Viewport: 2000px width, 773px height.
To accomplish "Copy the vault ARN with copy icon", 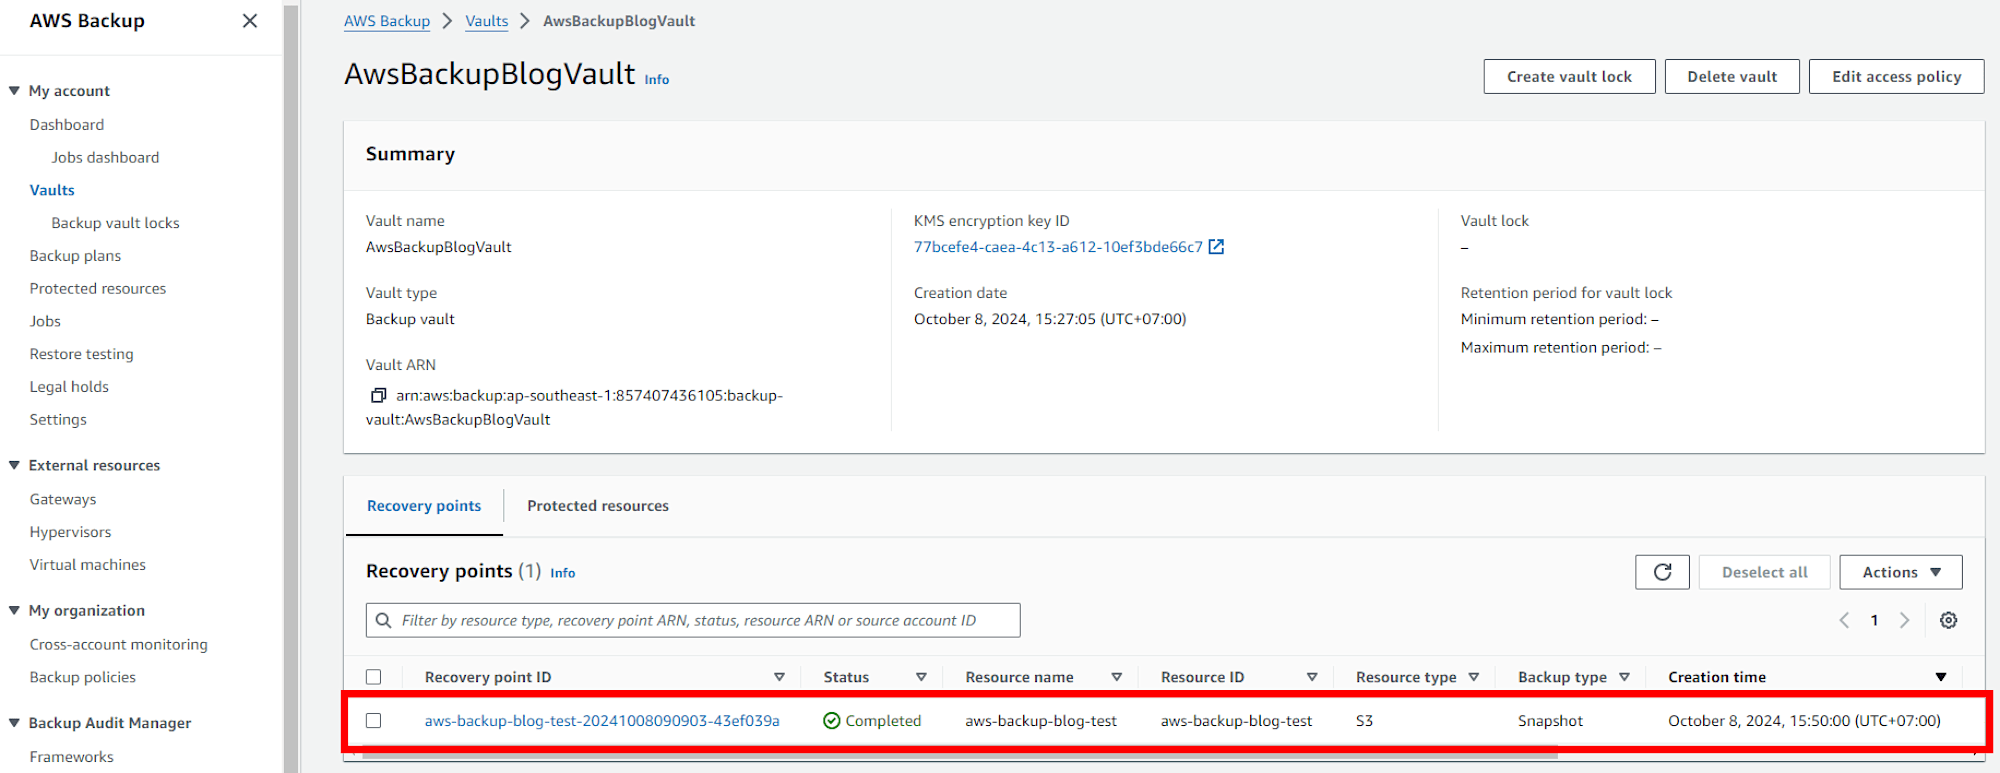I will click(378, 395).
